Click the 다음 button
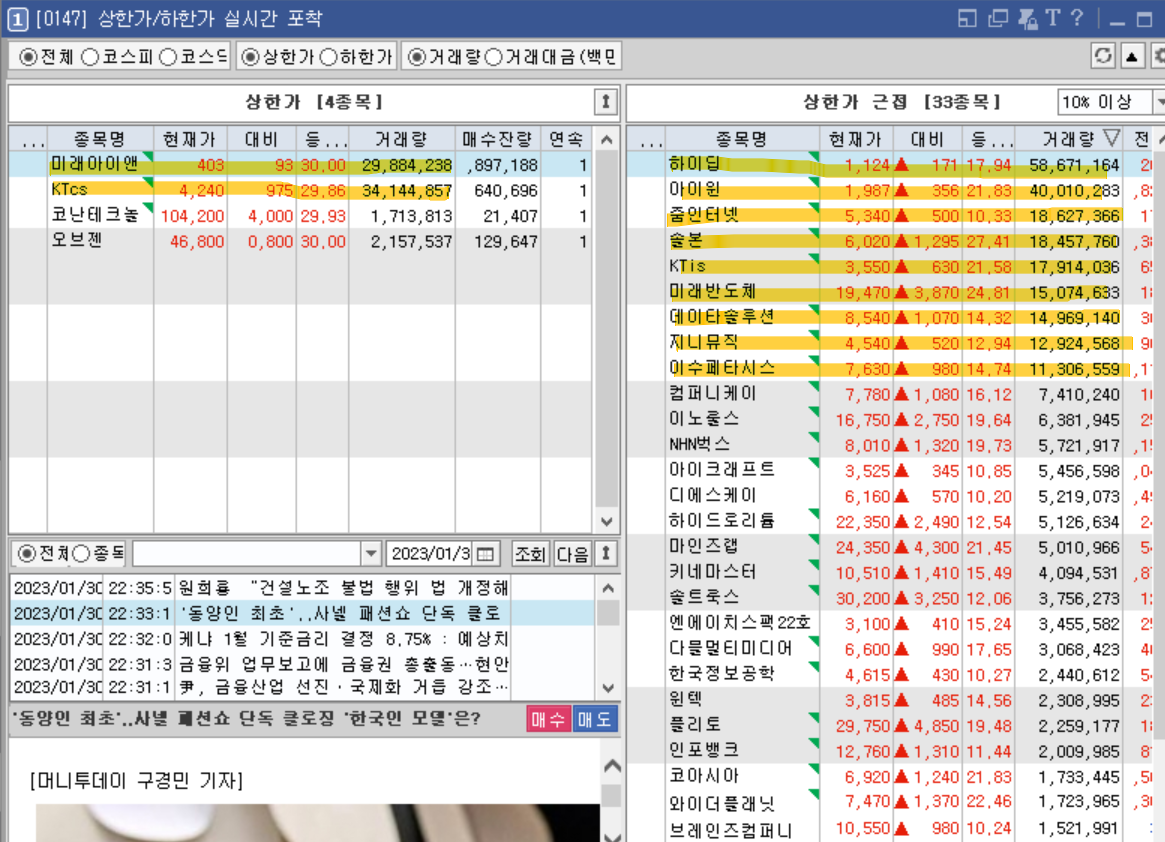 (572, 554)
